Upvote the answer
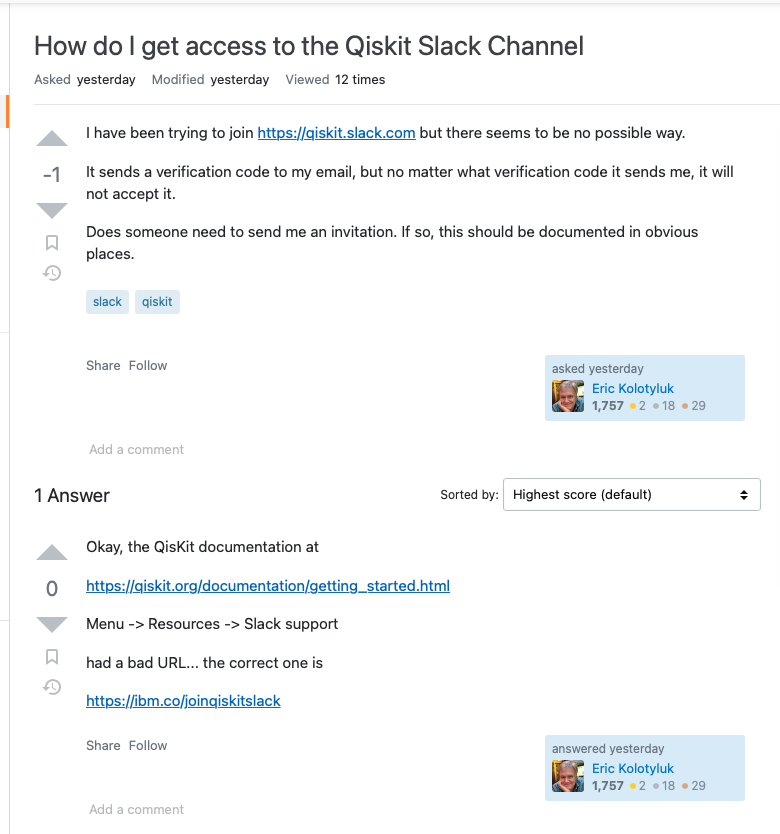 (52, 553)
